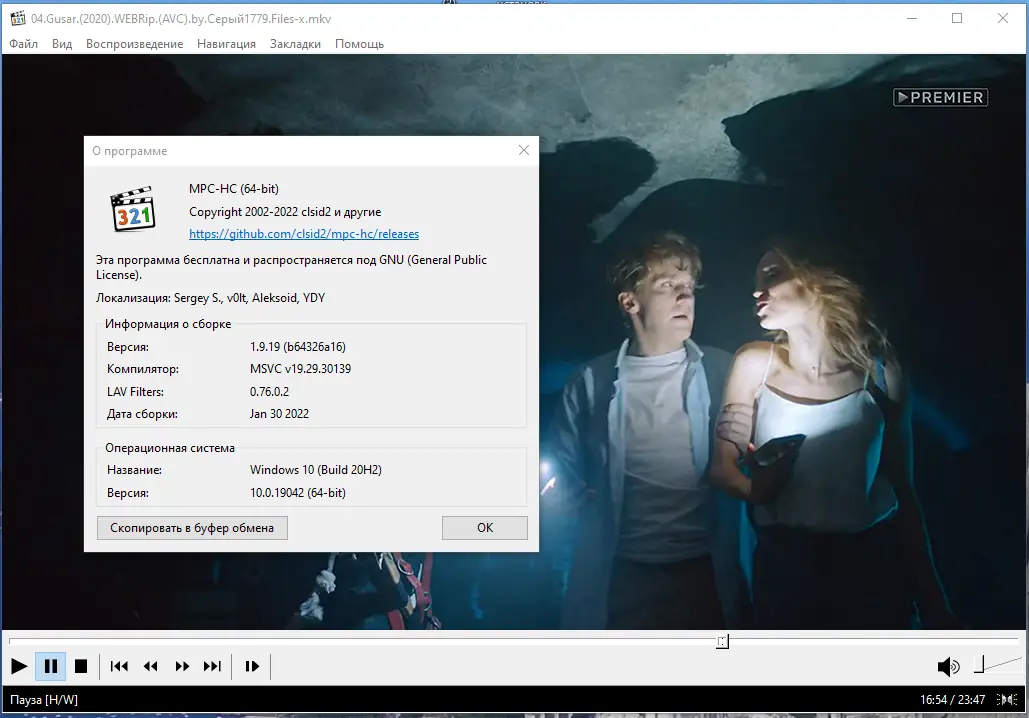Click the Пауза [H/W] status text
Screen dimensions: 1029x718
pyautogui.click(x=44, y=700)
